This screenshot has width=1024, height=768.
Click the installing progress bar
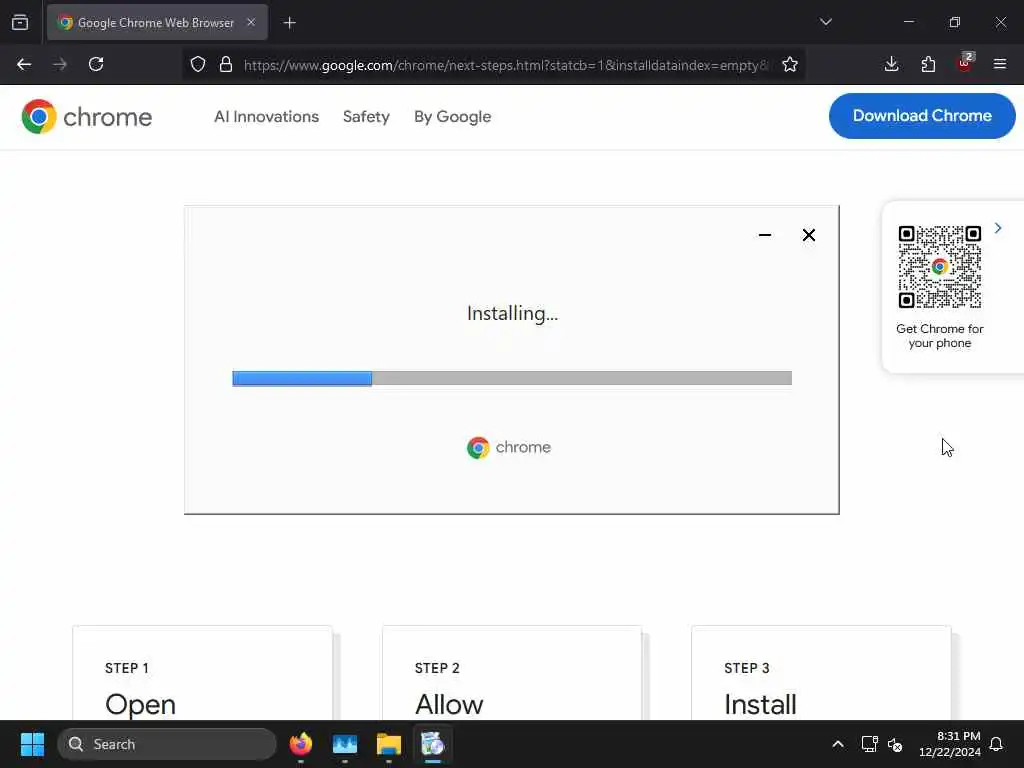point(512,378)
